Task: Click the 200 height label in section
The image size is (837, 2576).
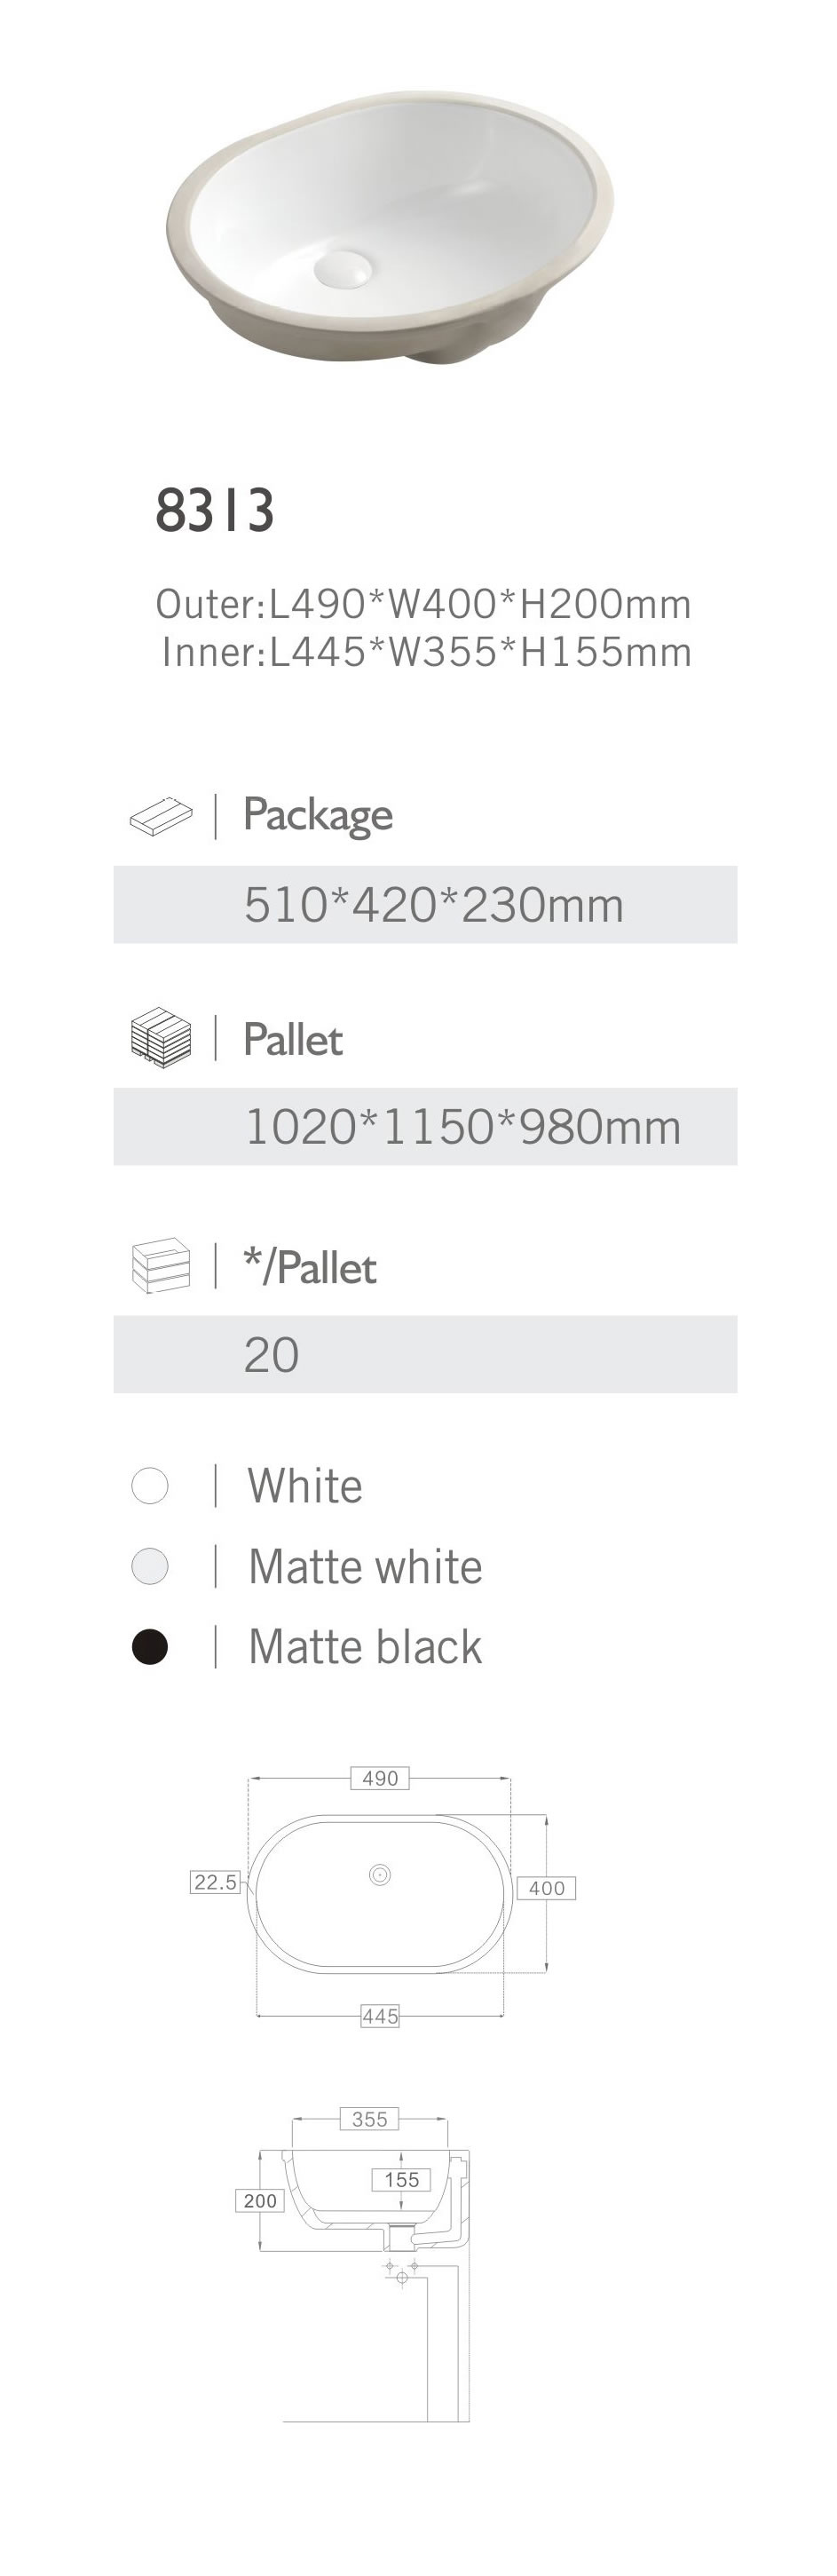Action: pos(260,2200)
